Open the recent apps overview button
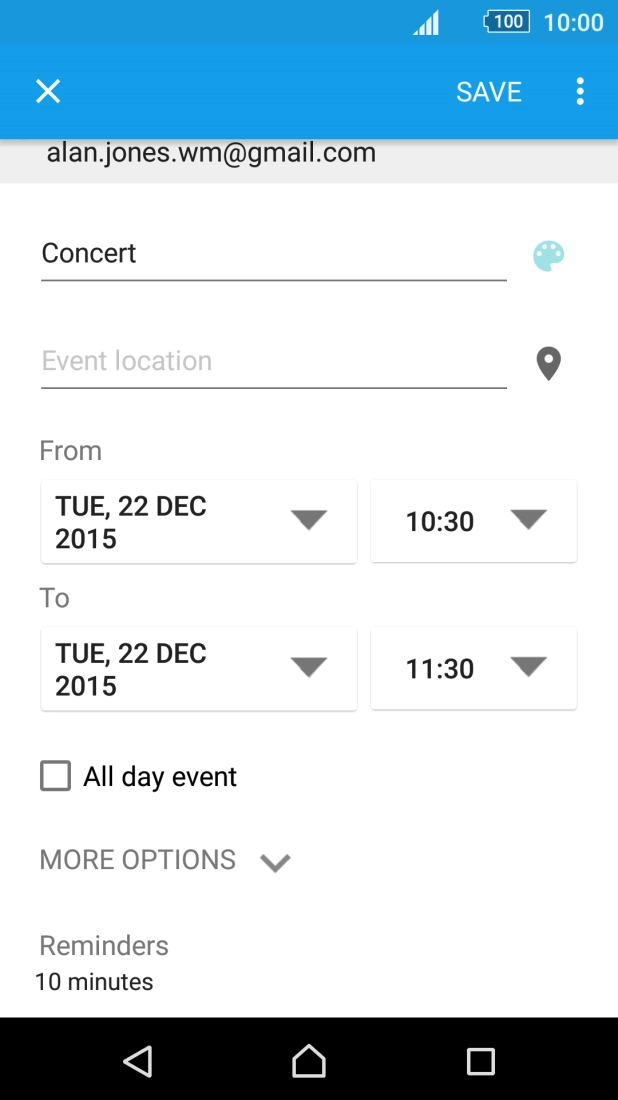Viewport: 618px width, 1100px height. 481,1061
